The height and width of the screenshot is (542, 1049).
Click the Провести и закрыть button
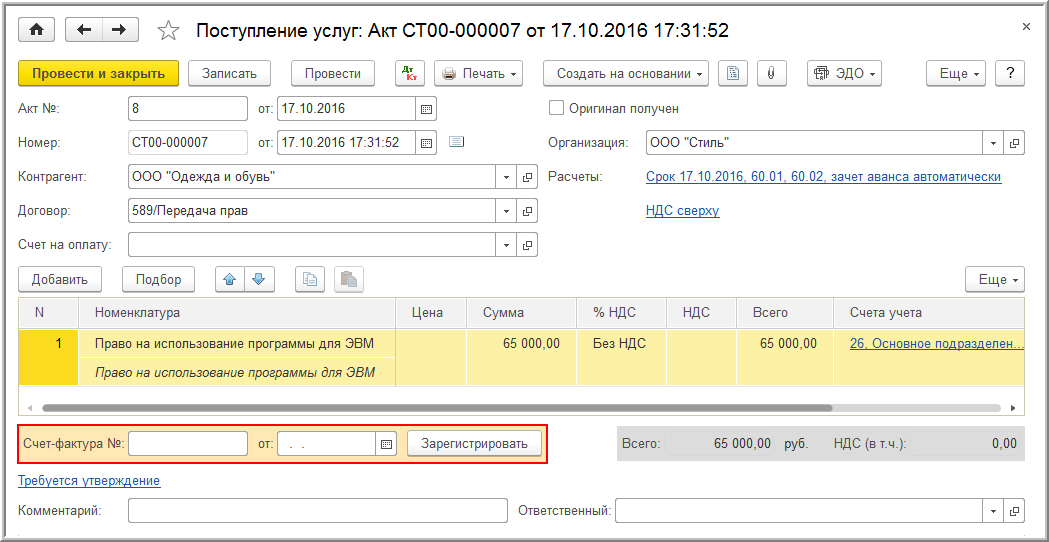point(98,73)
